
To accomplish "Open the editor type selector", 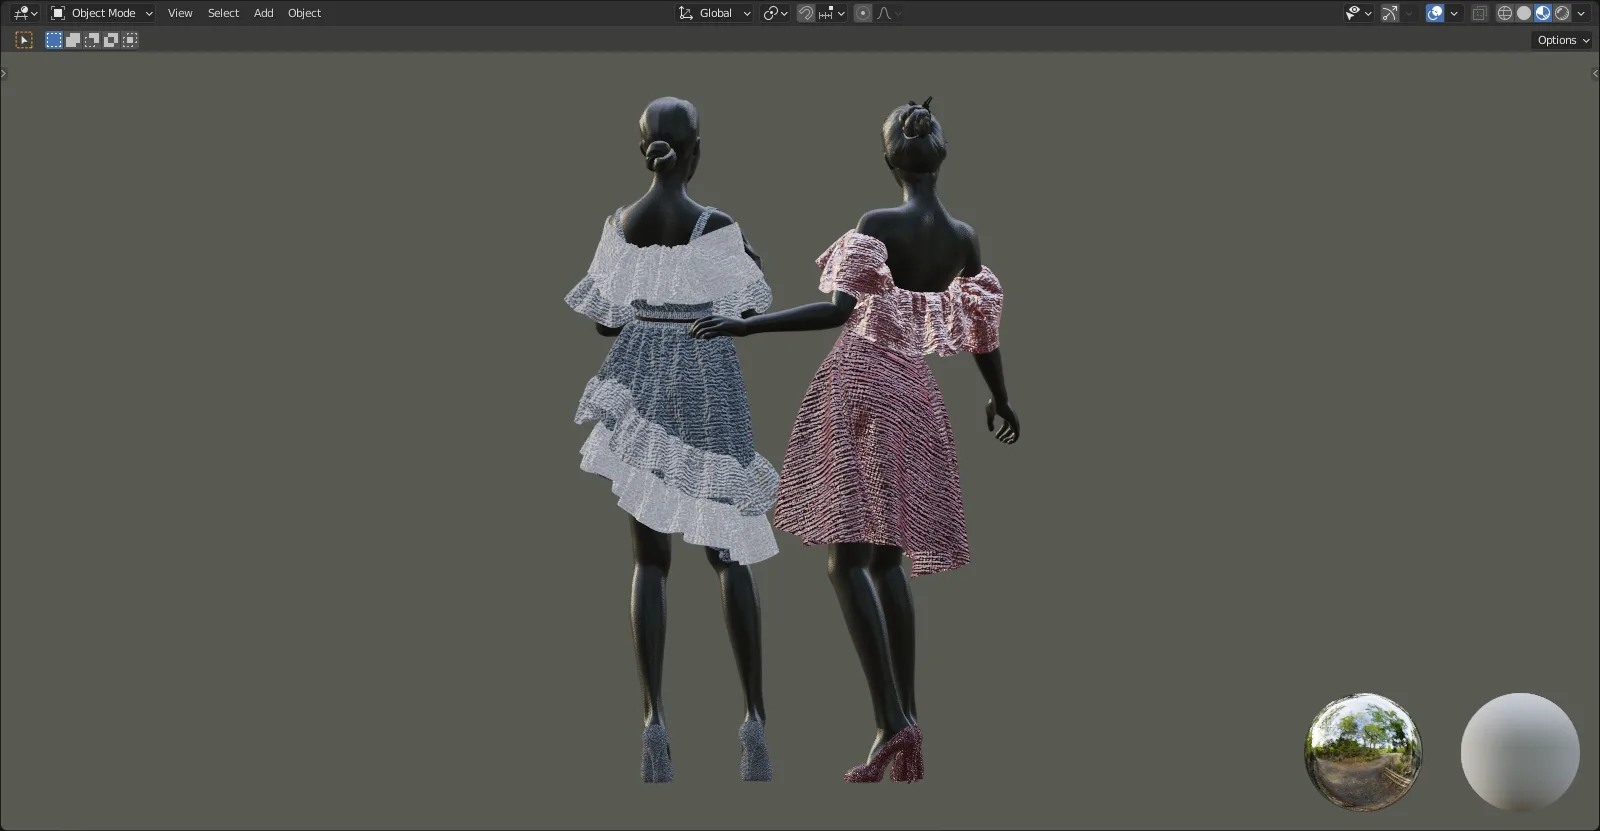I will tap(25, 13).
